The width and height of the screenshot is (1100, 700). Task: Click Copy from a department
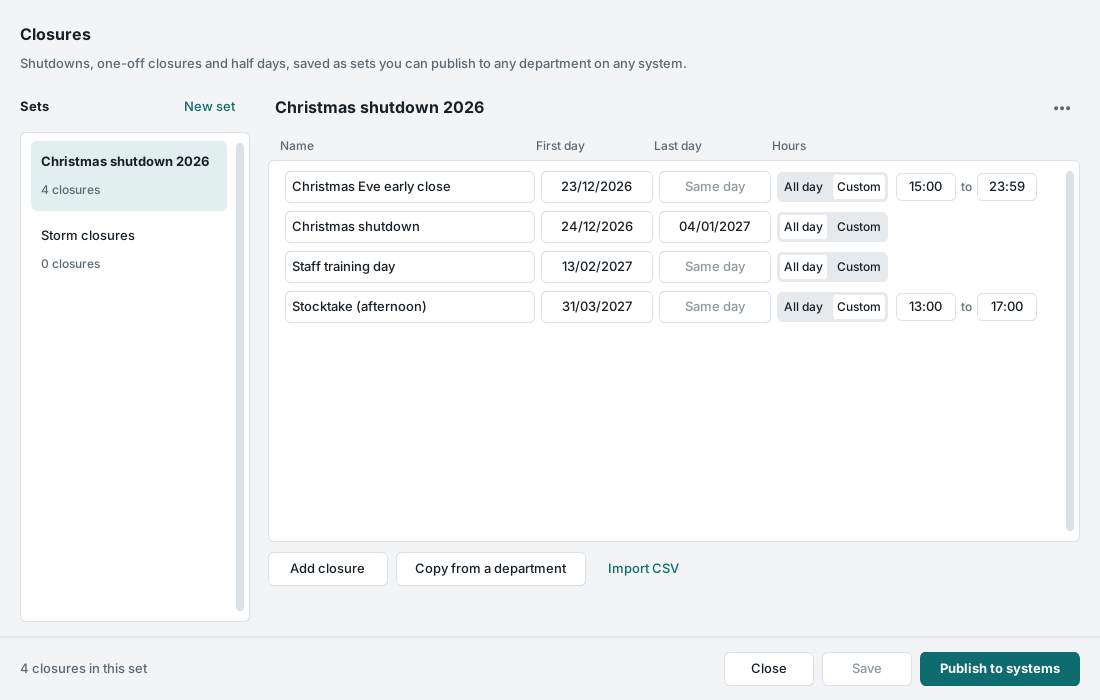coord(491,569)
